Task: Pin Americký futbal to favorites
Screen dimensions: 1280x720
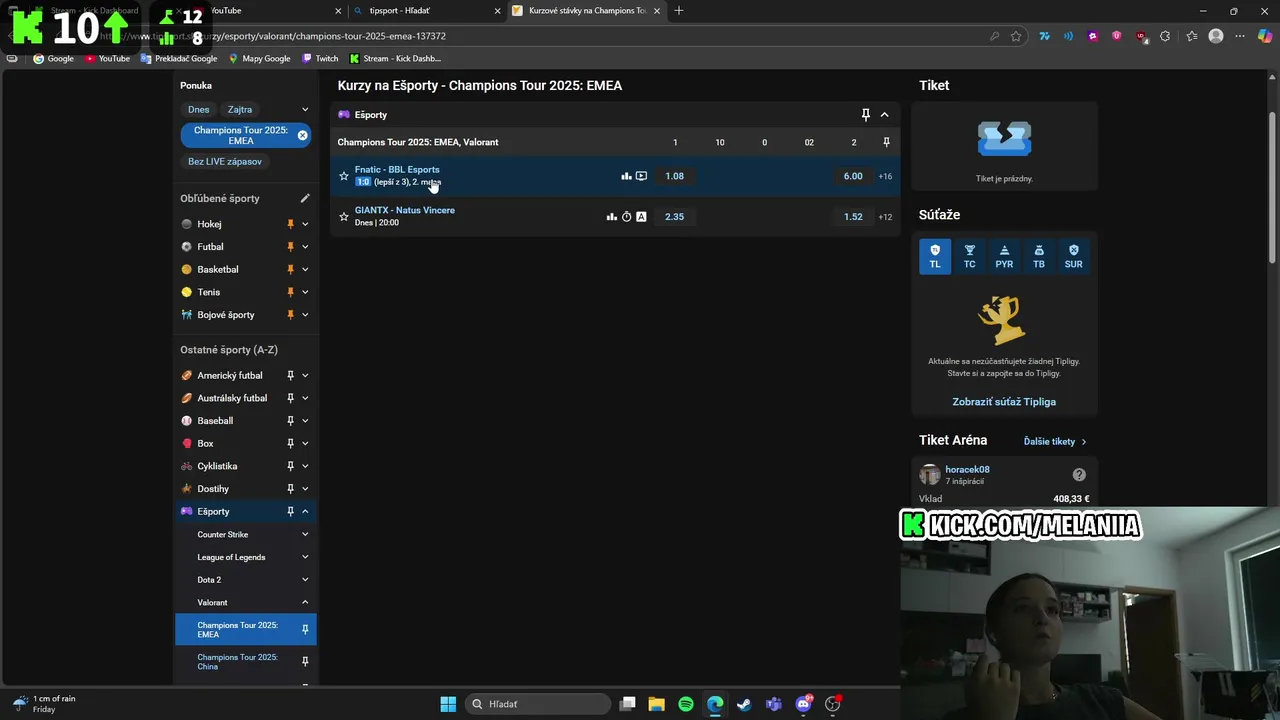Action: coord(291,375)
